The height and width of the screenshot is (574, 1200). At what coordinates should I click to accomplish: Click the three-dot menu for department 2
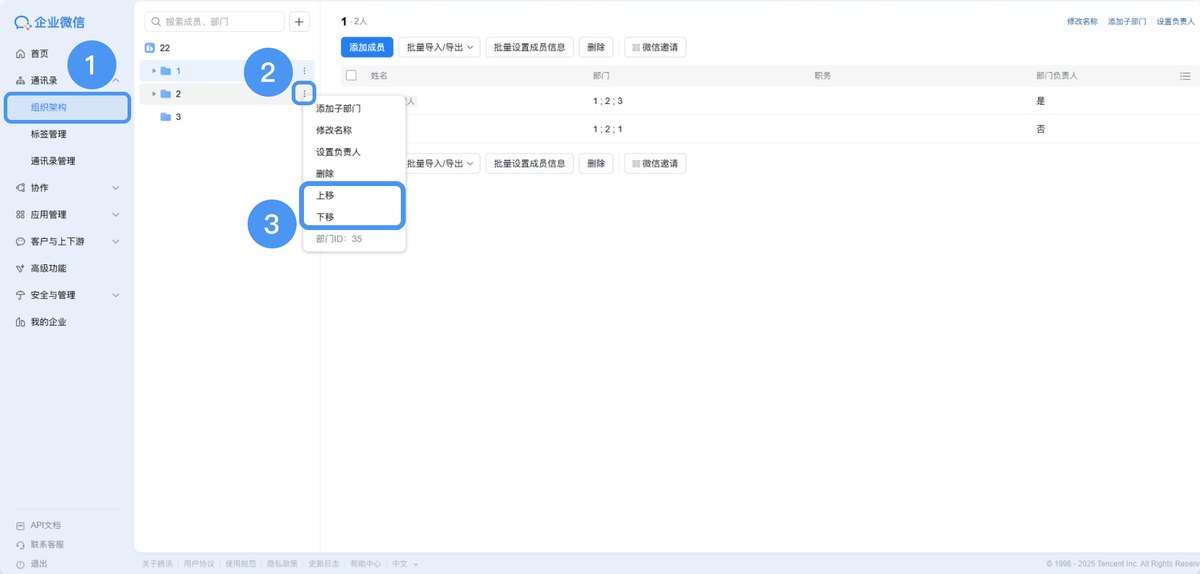click(304, 93)
